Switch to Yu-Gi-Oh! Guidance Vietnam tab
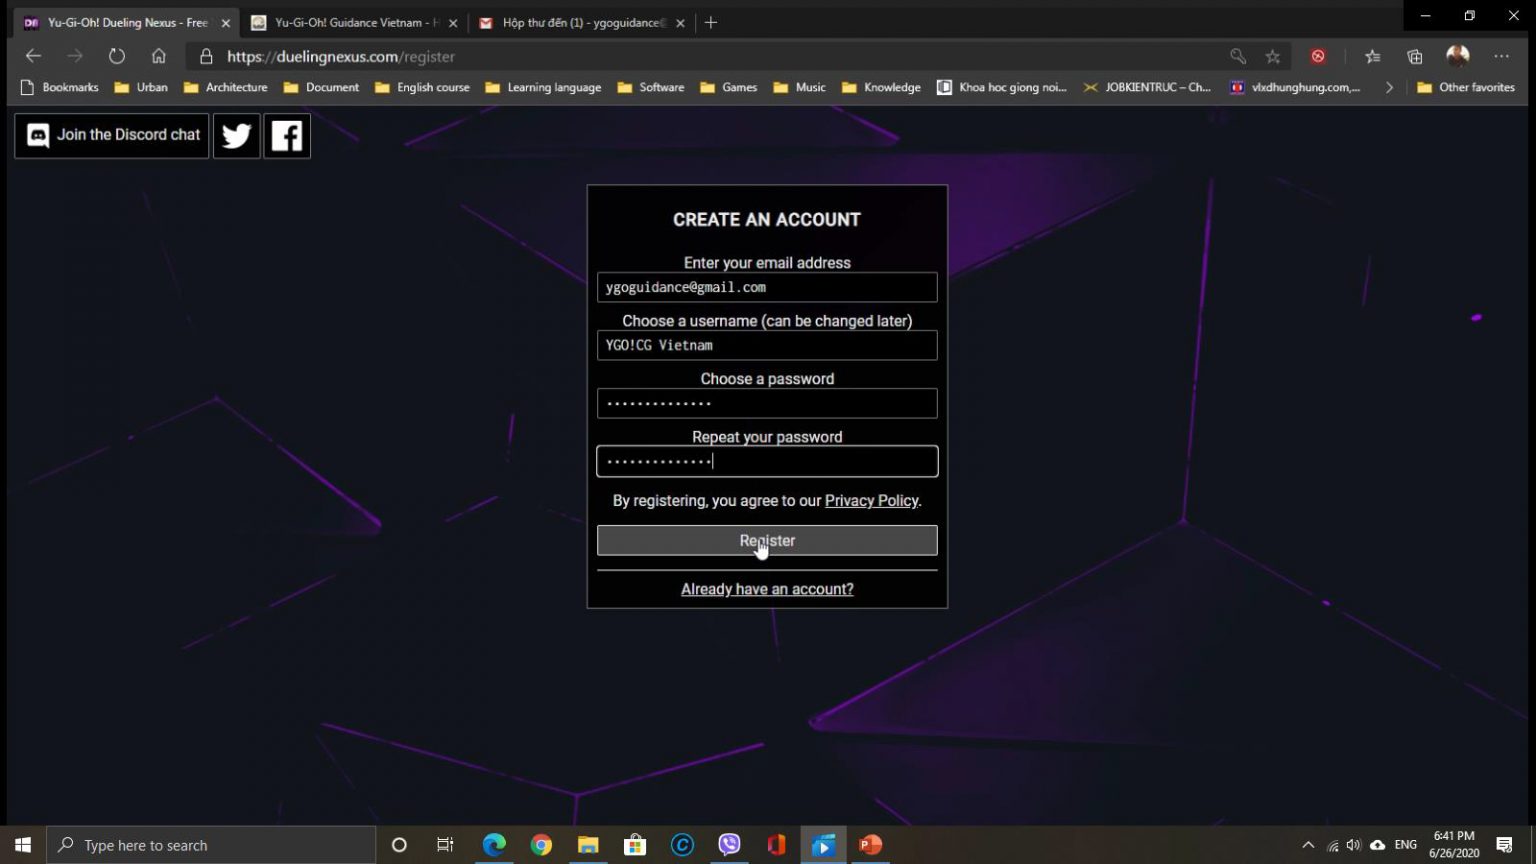This screenshot has height=864, width=1536. pyautogui.click(x=350, y=22)
